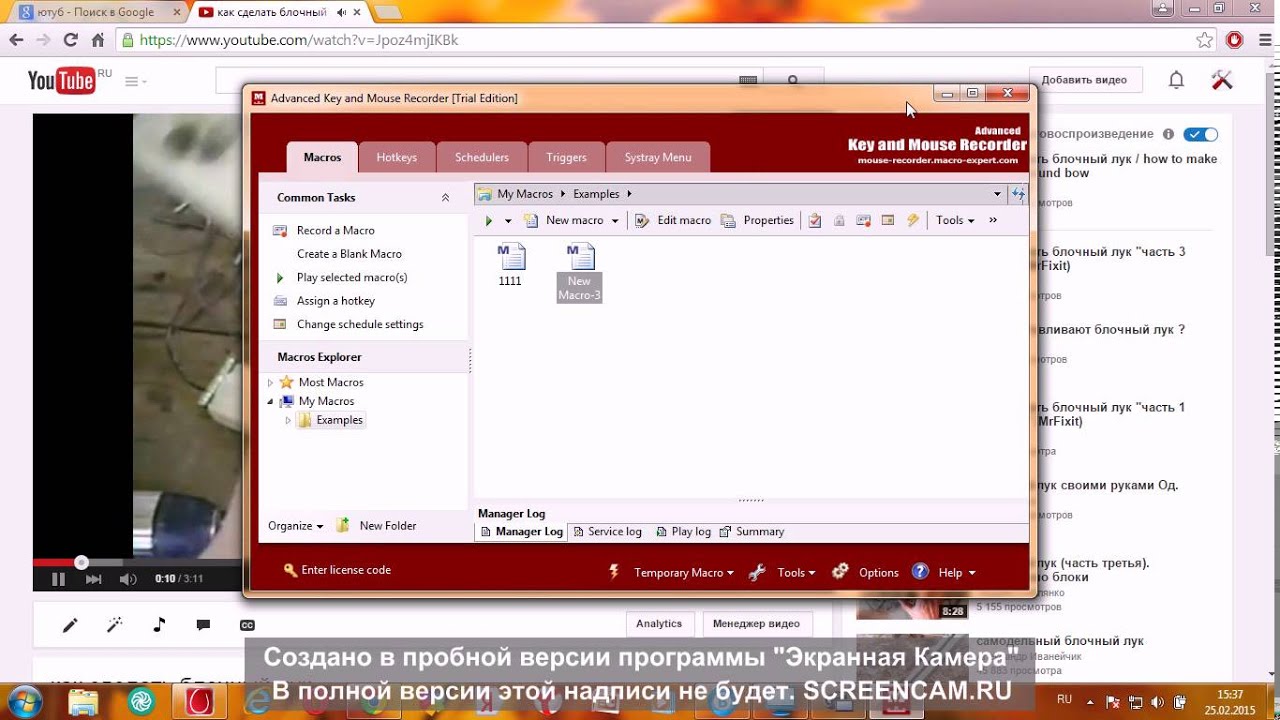Open the Temporary Macro menu
1280x720 pixels.
coord(672,572)
